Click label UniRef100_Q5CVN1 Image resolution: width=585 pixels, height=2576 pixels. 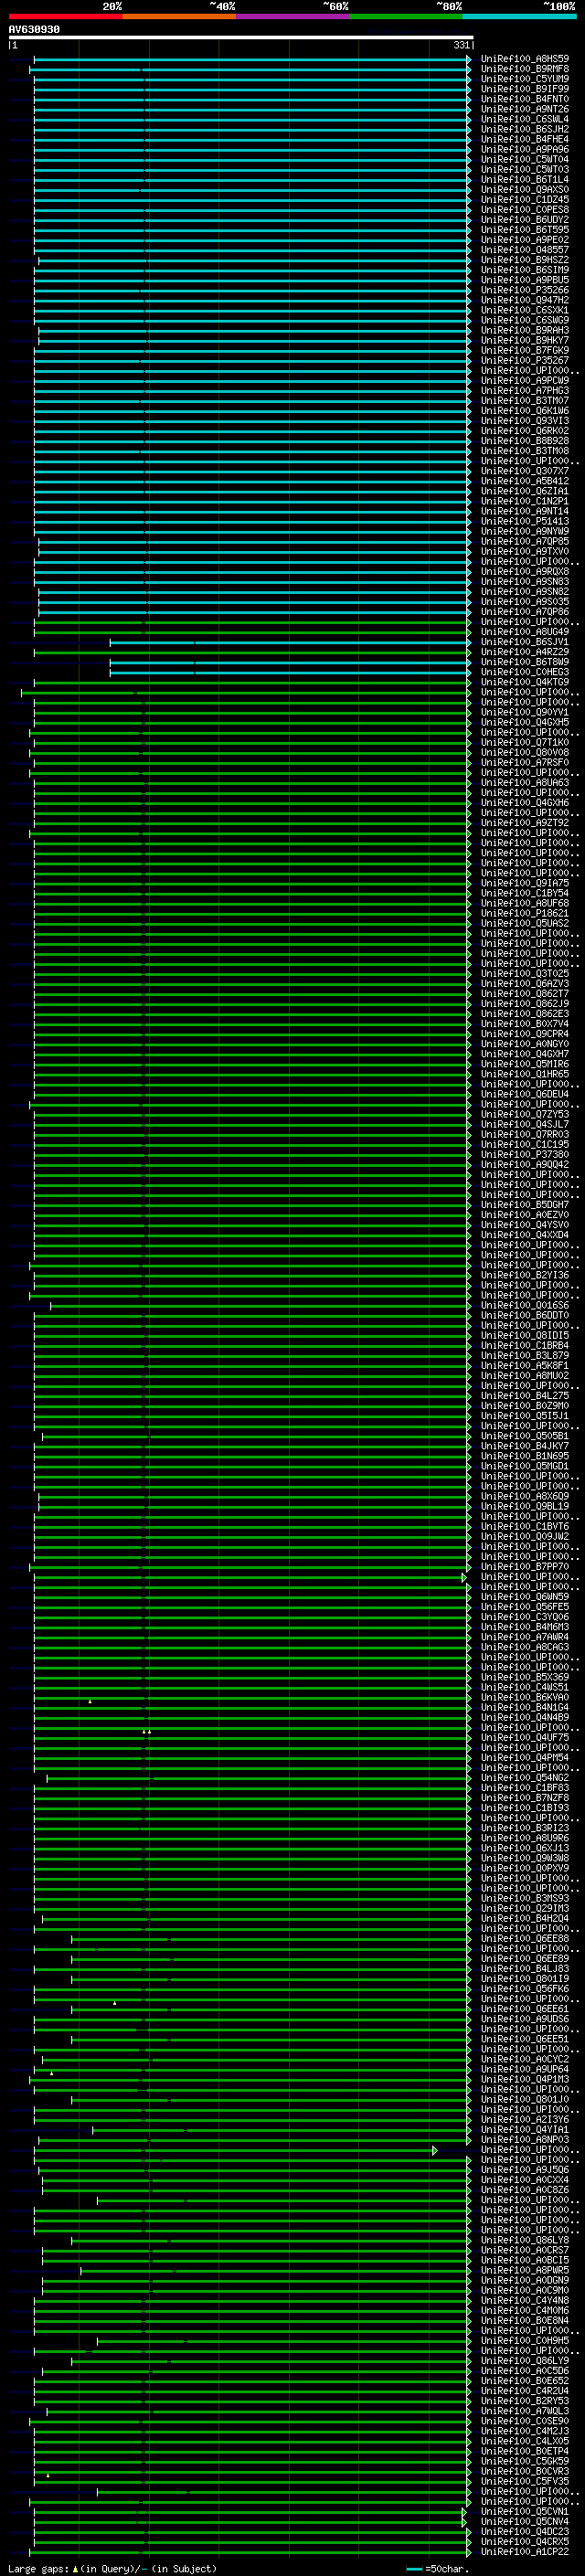coord(524,2511)
